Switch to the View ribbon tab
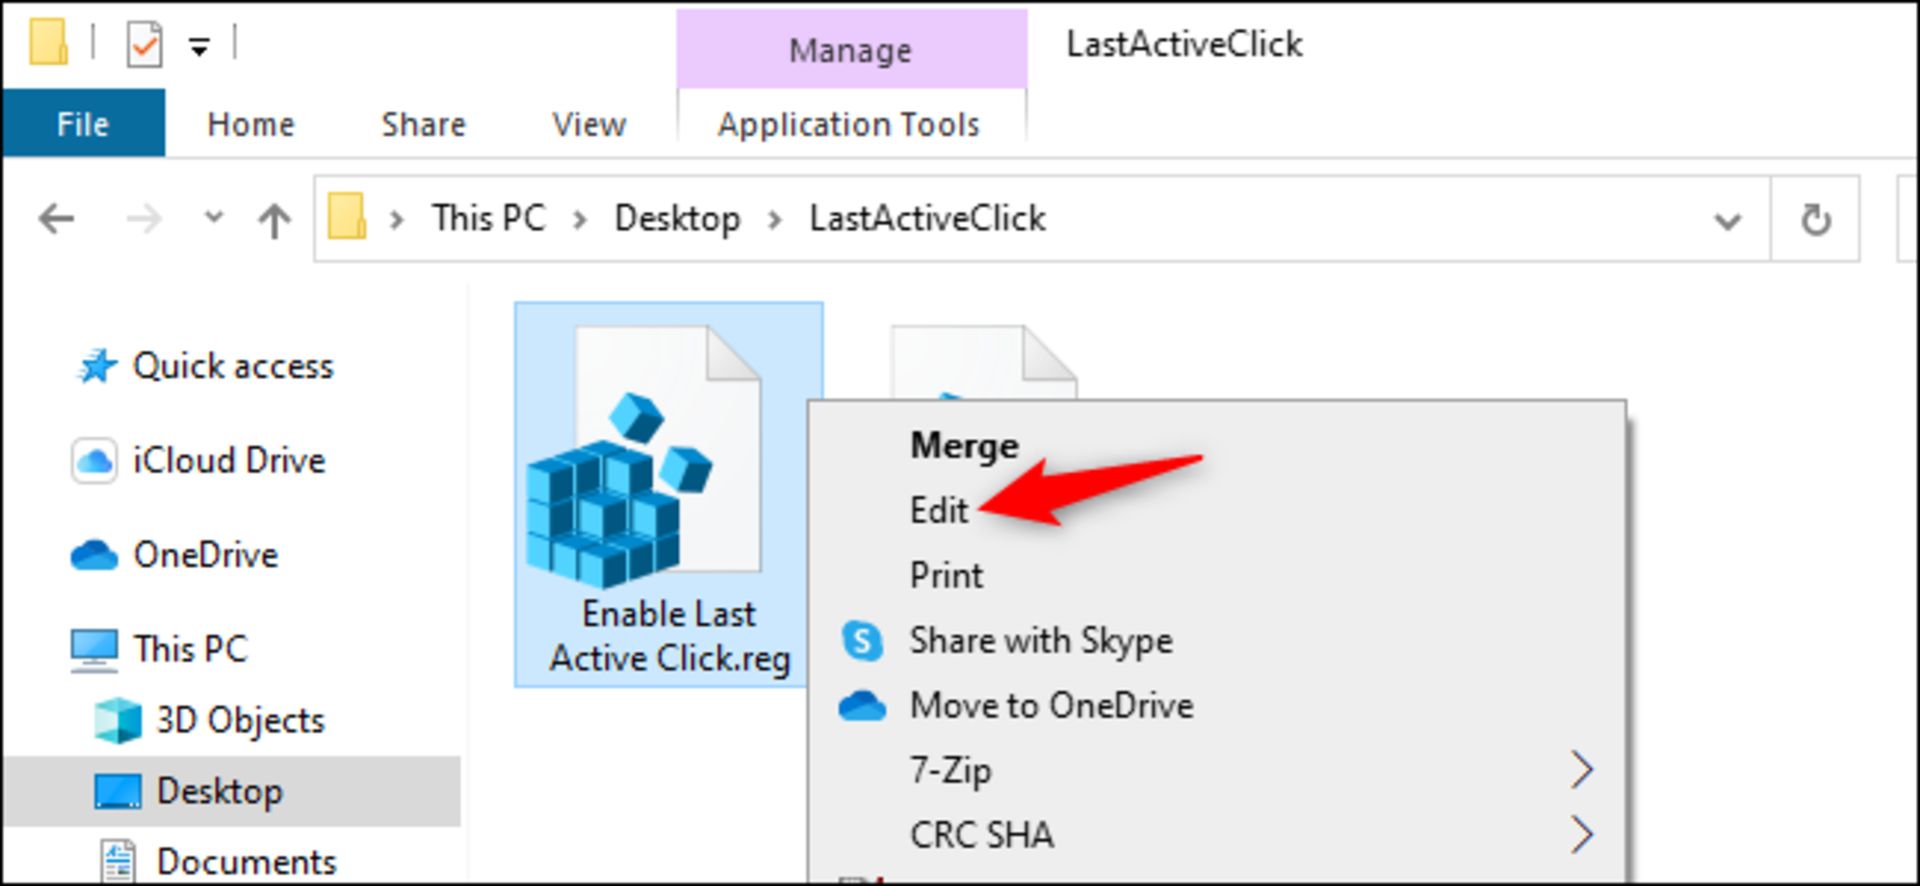This screenshot has height=886, width=1920. pyautogui.click(x=589, y=124)
